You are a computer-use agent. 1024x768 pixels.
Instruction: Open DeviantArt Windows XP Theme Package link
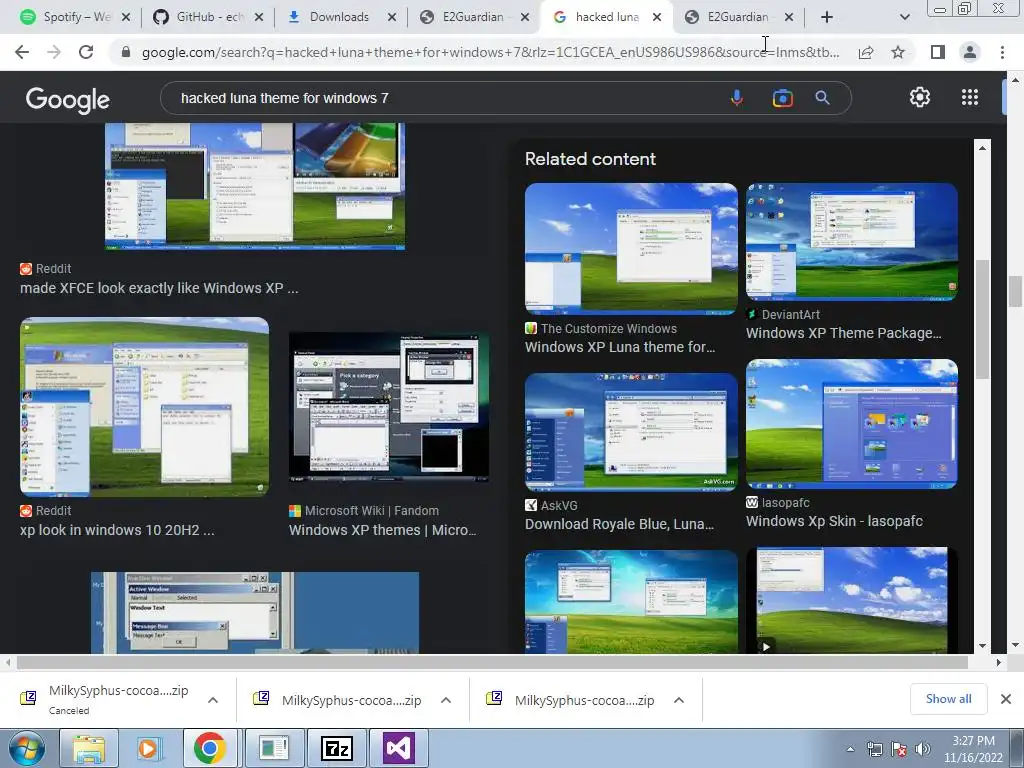click(844, 333)
